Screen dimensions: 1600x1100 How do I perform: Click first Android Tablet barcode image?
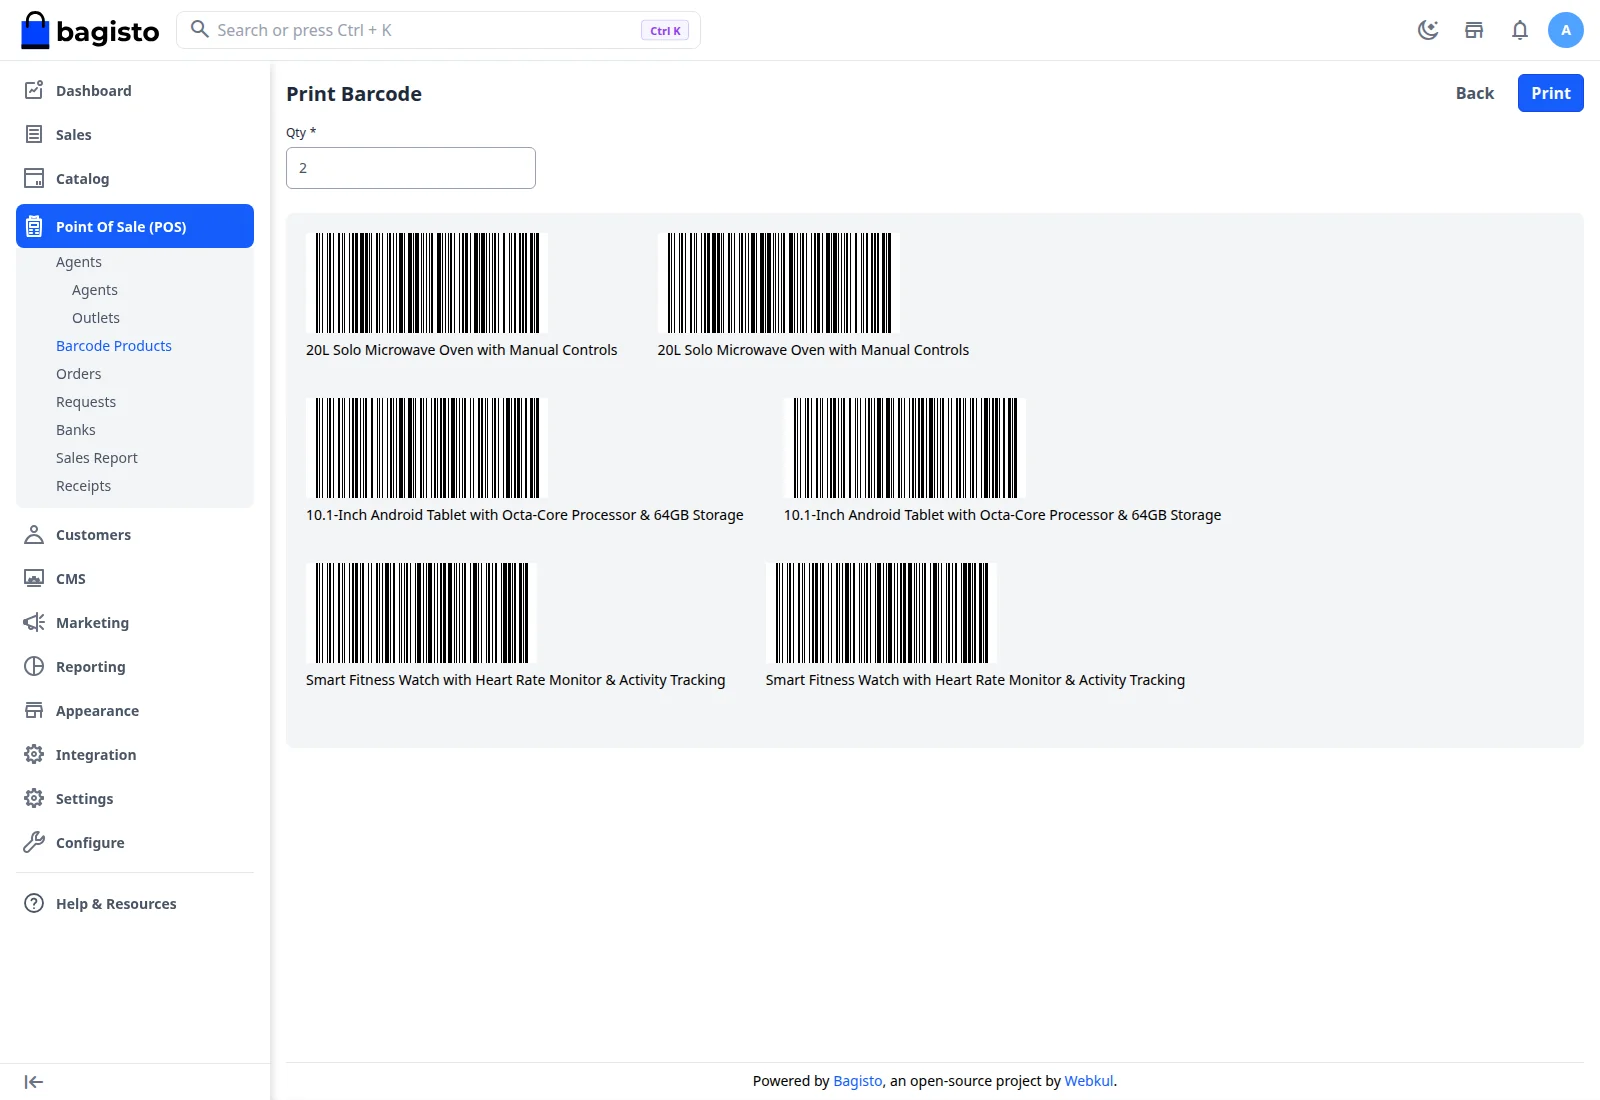(x=427, y=448)
